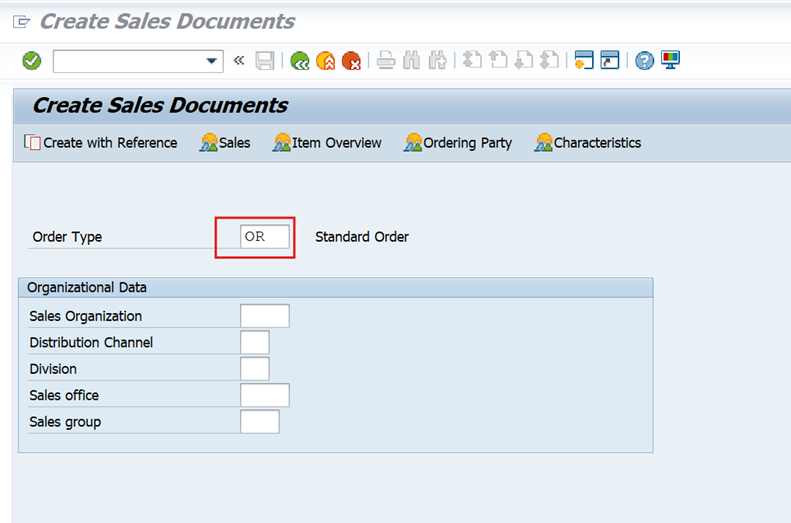Viewport: 791px width, 523px height.
Task: Click the Sales Organization input field
Action: point(265,316)
